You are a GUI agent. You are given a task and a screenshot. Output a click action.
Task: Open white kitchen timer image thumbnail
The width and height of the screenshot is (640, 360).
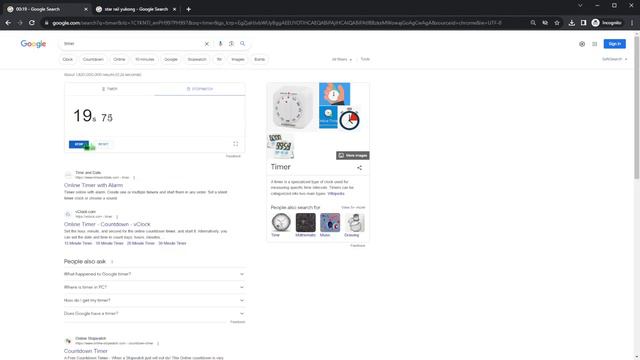(x=292, y=107)
